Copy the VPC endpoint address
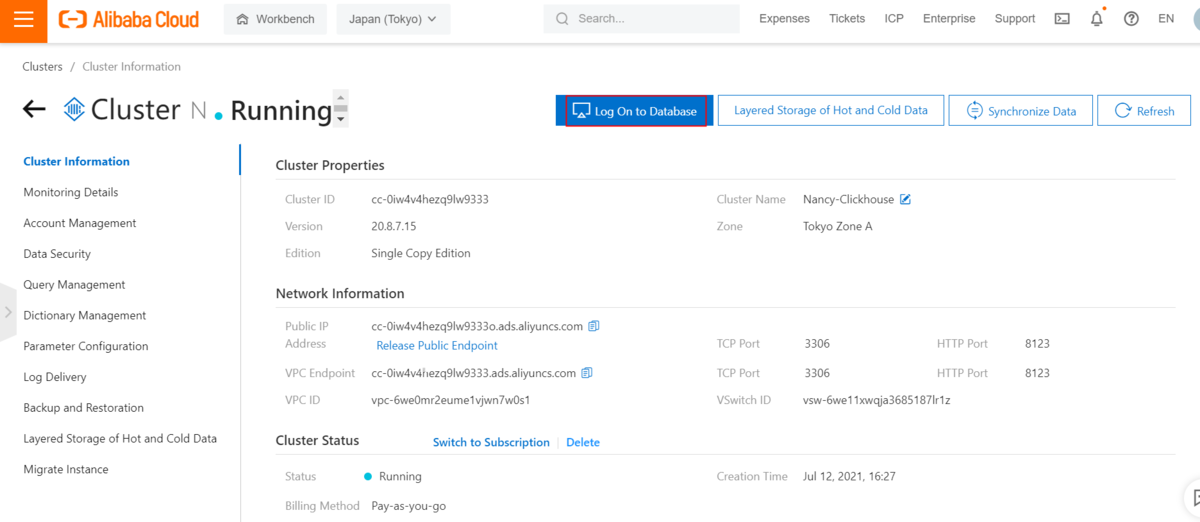Image resolution: width=1200 pixels, height=522 pixels. pos(587,373)
